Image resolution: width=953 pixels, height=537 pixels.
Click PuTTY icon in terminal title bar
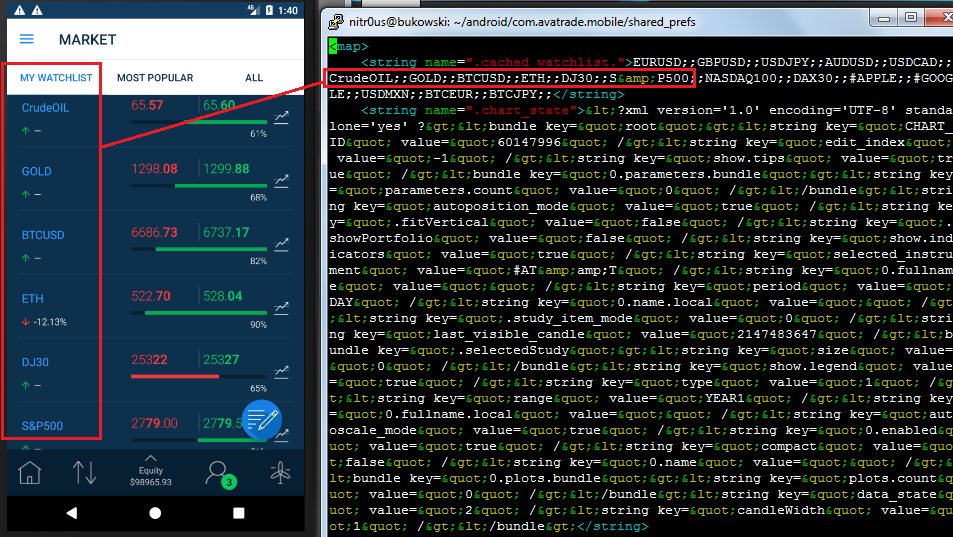(x=335, y=22)
